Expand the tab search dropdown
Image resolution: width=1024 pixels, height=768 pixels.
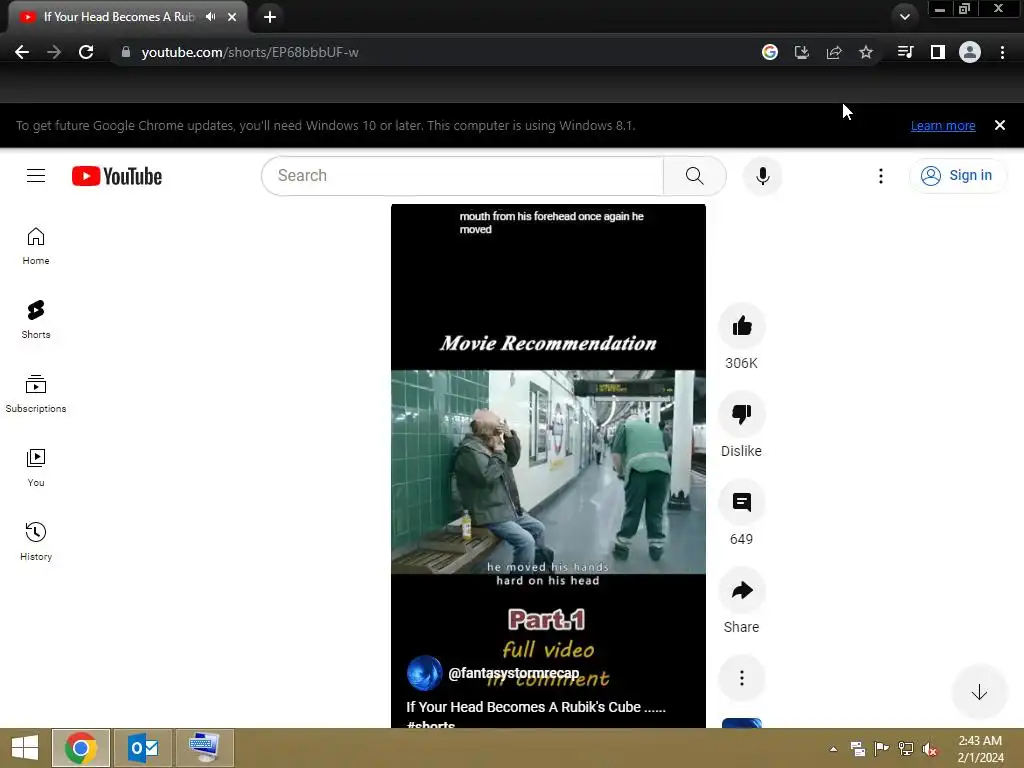point(904,17)
